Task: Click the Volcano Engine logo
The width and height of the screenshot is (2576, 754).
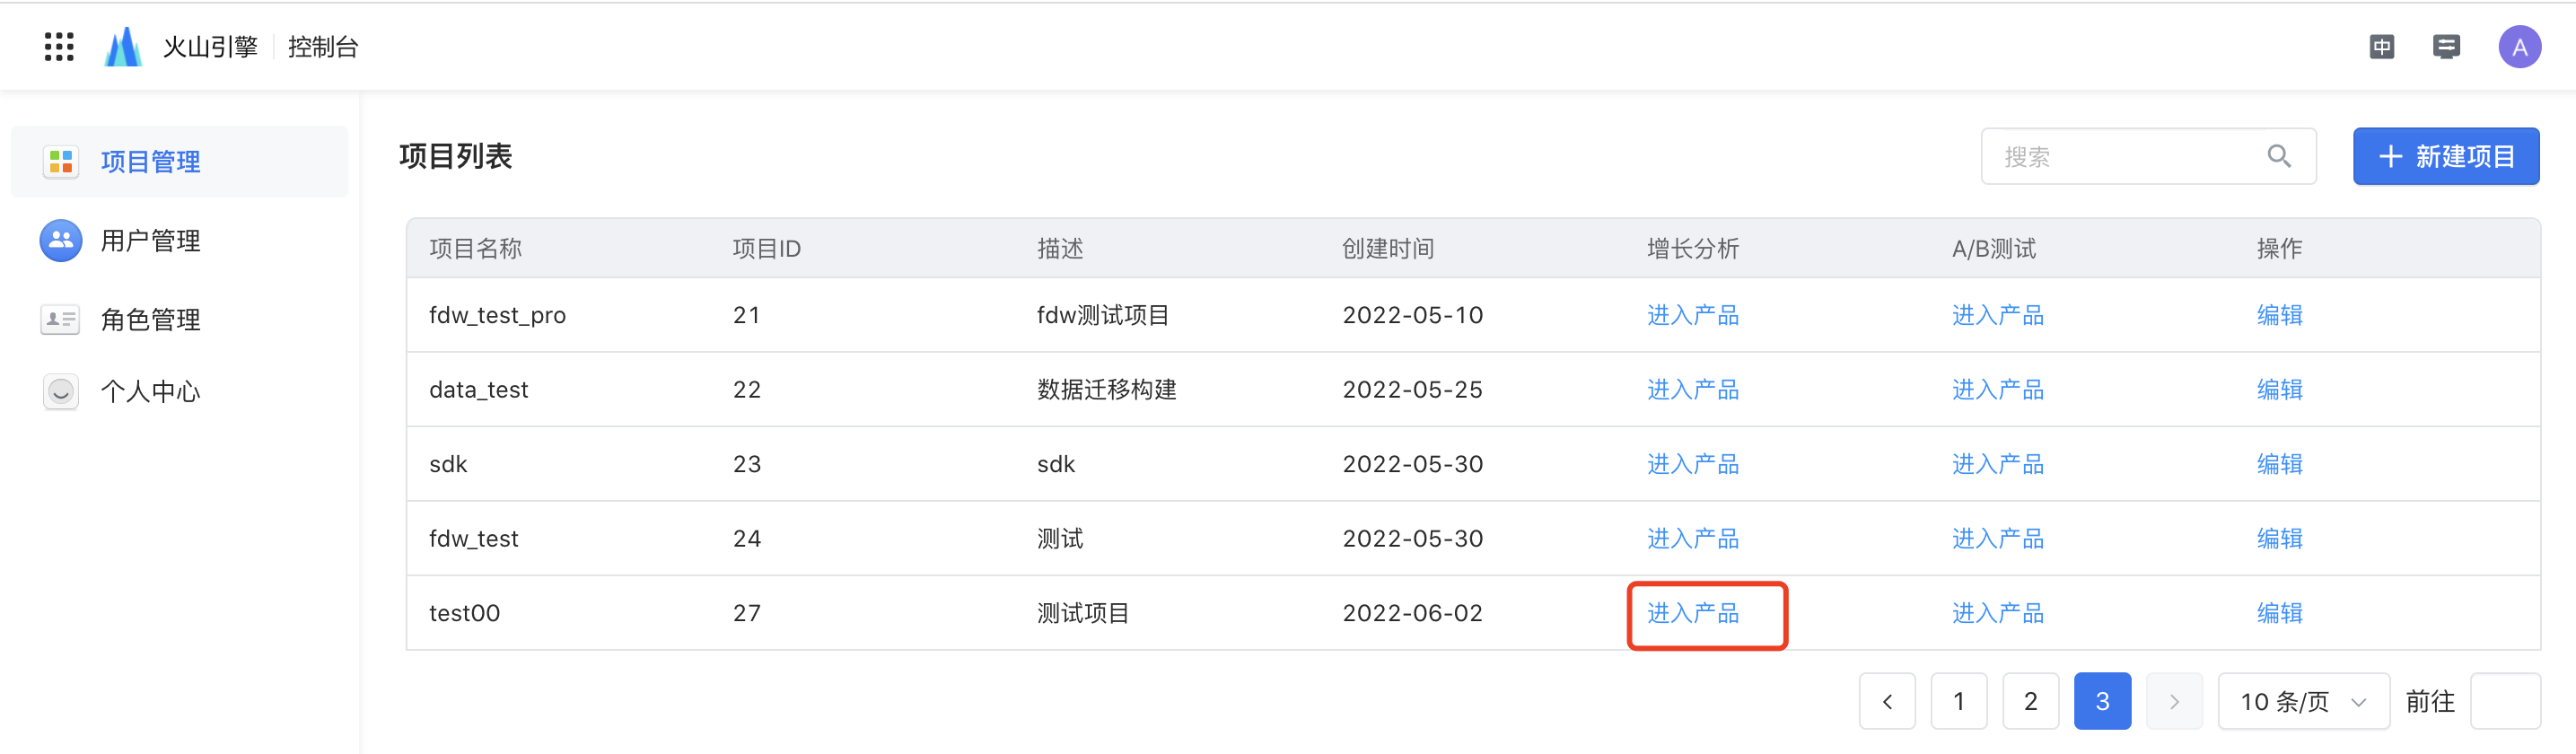Action: 123,47
